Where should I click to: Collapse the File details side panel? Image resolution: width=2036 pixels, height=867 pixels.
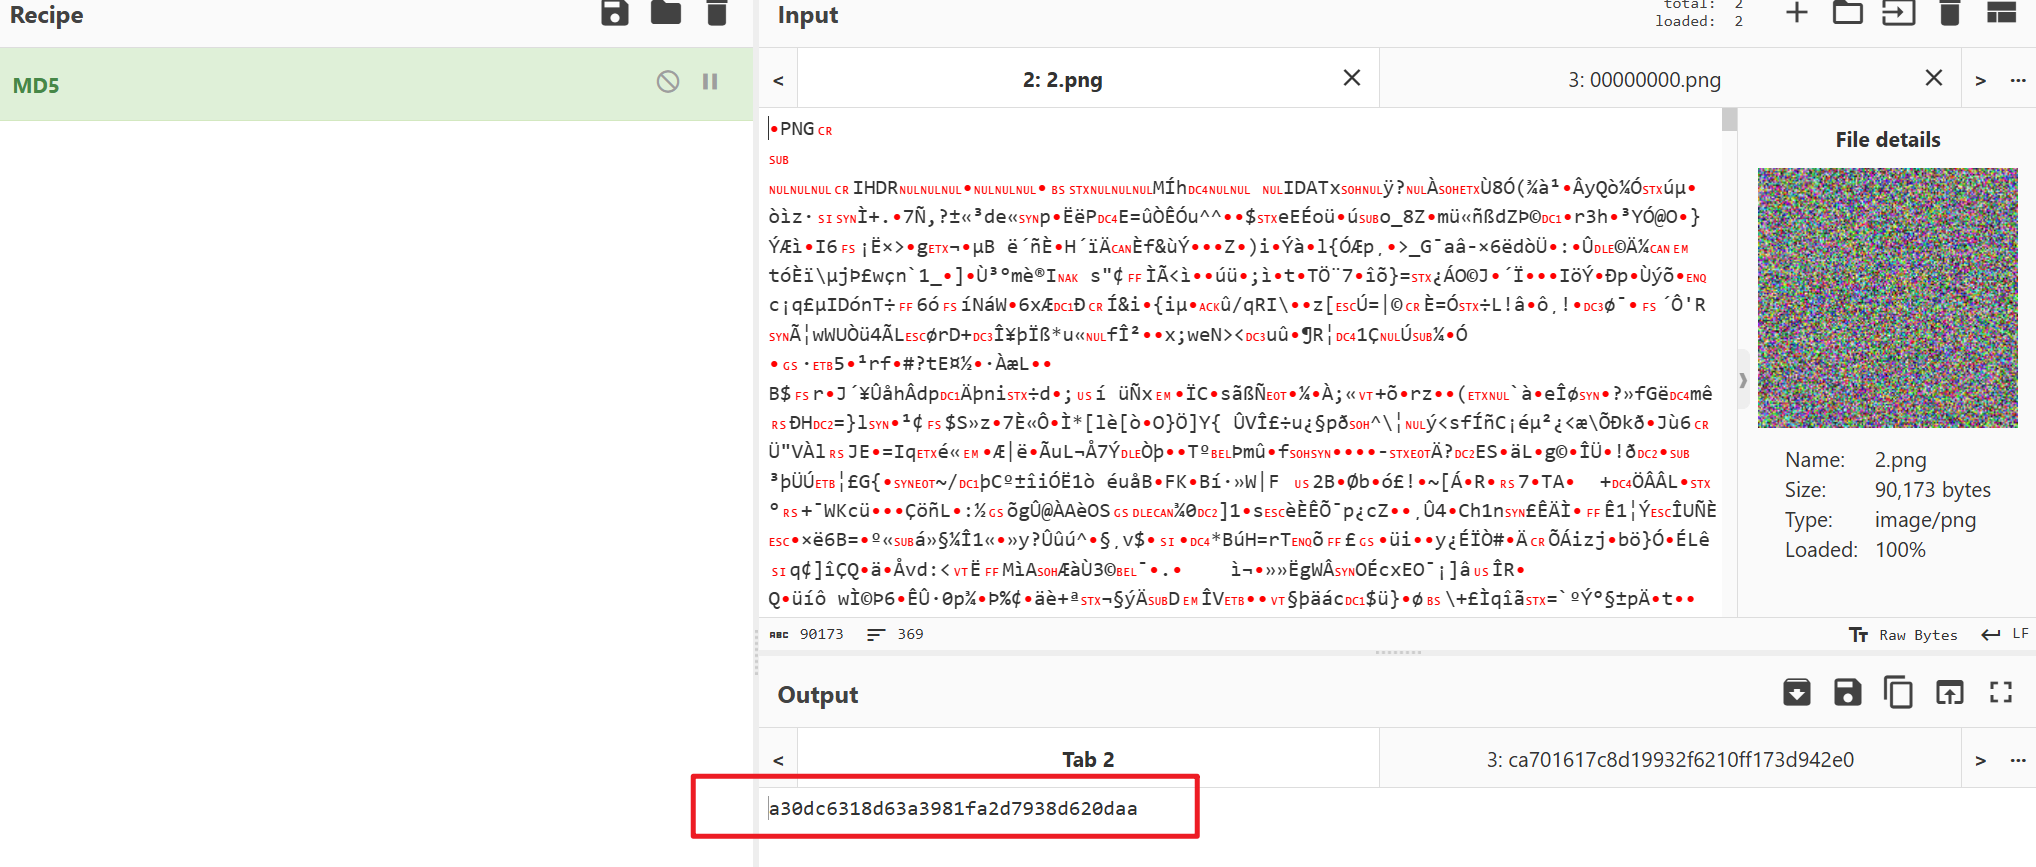pos(1743,380)
